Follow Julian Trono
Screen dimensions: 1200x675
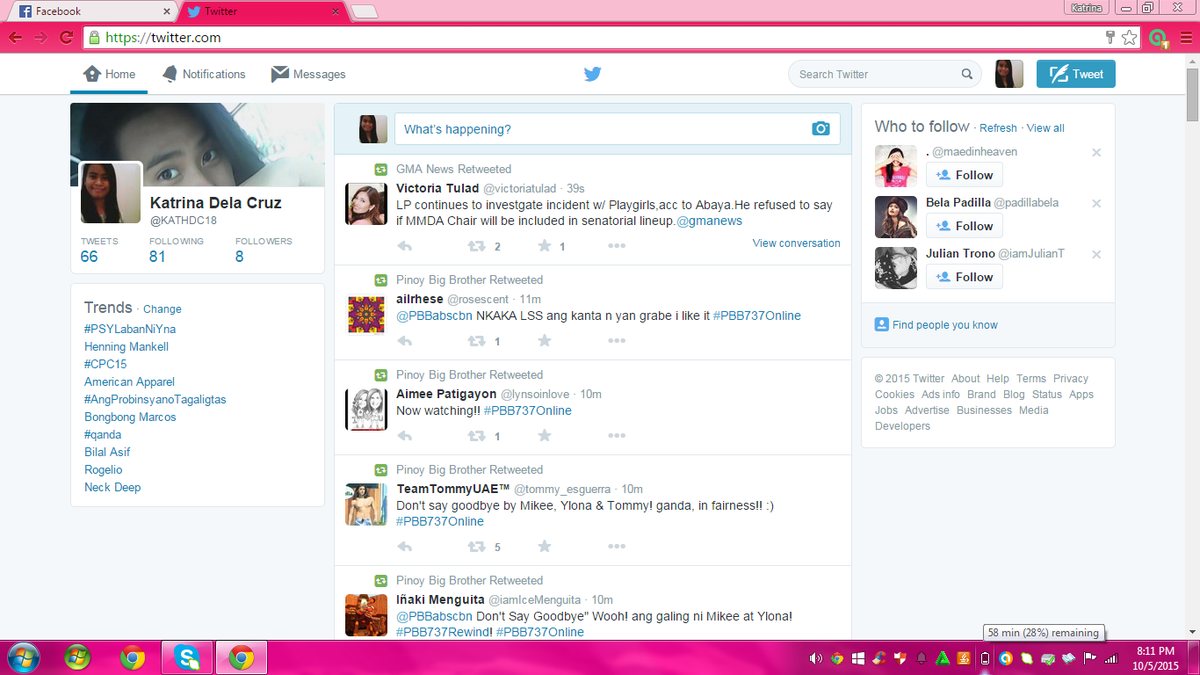click(x=965, y=277)
